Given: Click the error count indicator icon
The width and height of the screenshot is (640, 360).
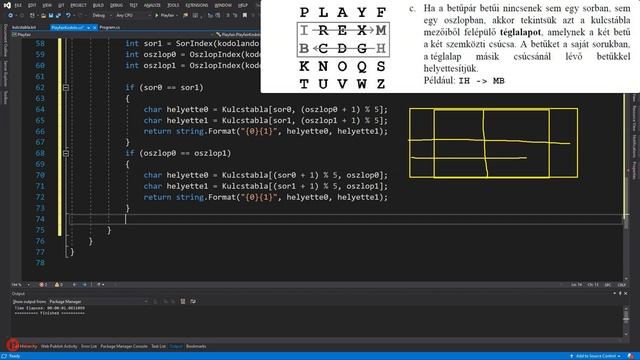Looking at the screenshot, I should tap(43, 284).
